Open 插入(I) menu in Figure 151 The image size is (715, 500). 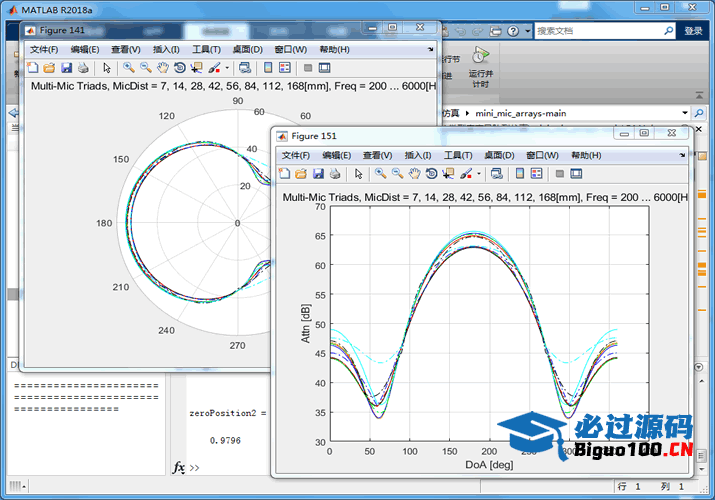(x=418, y=155)
